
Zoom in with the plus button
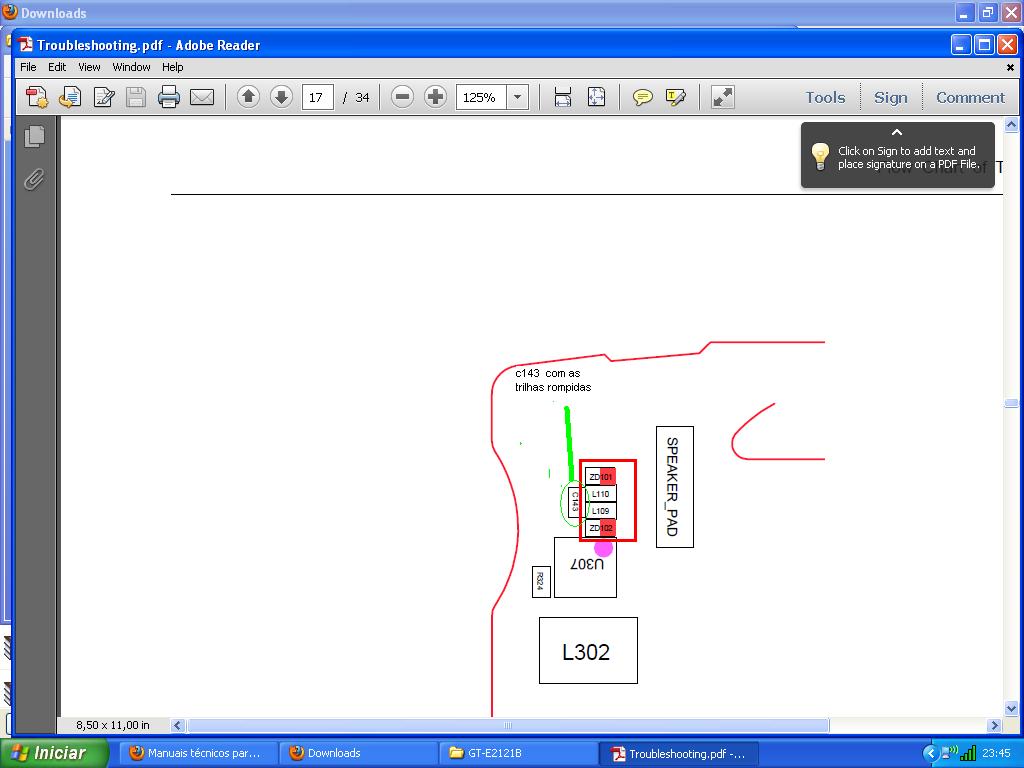coord(436,97)
